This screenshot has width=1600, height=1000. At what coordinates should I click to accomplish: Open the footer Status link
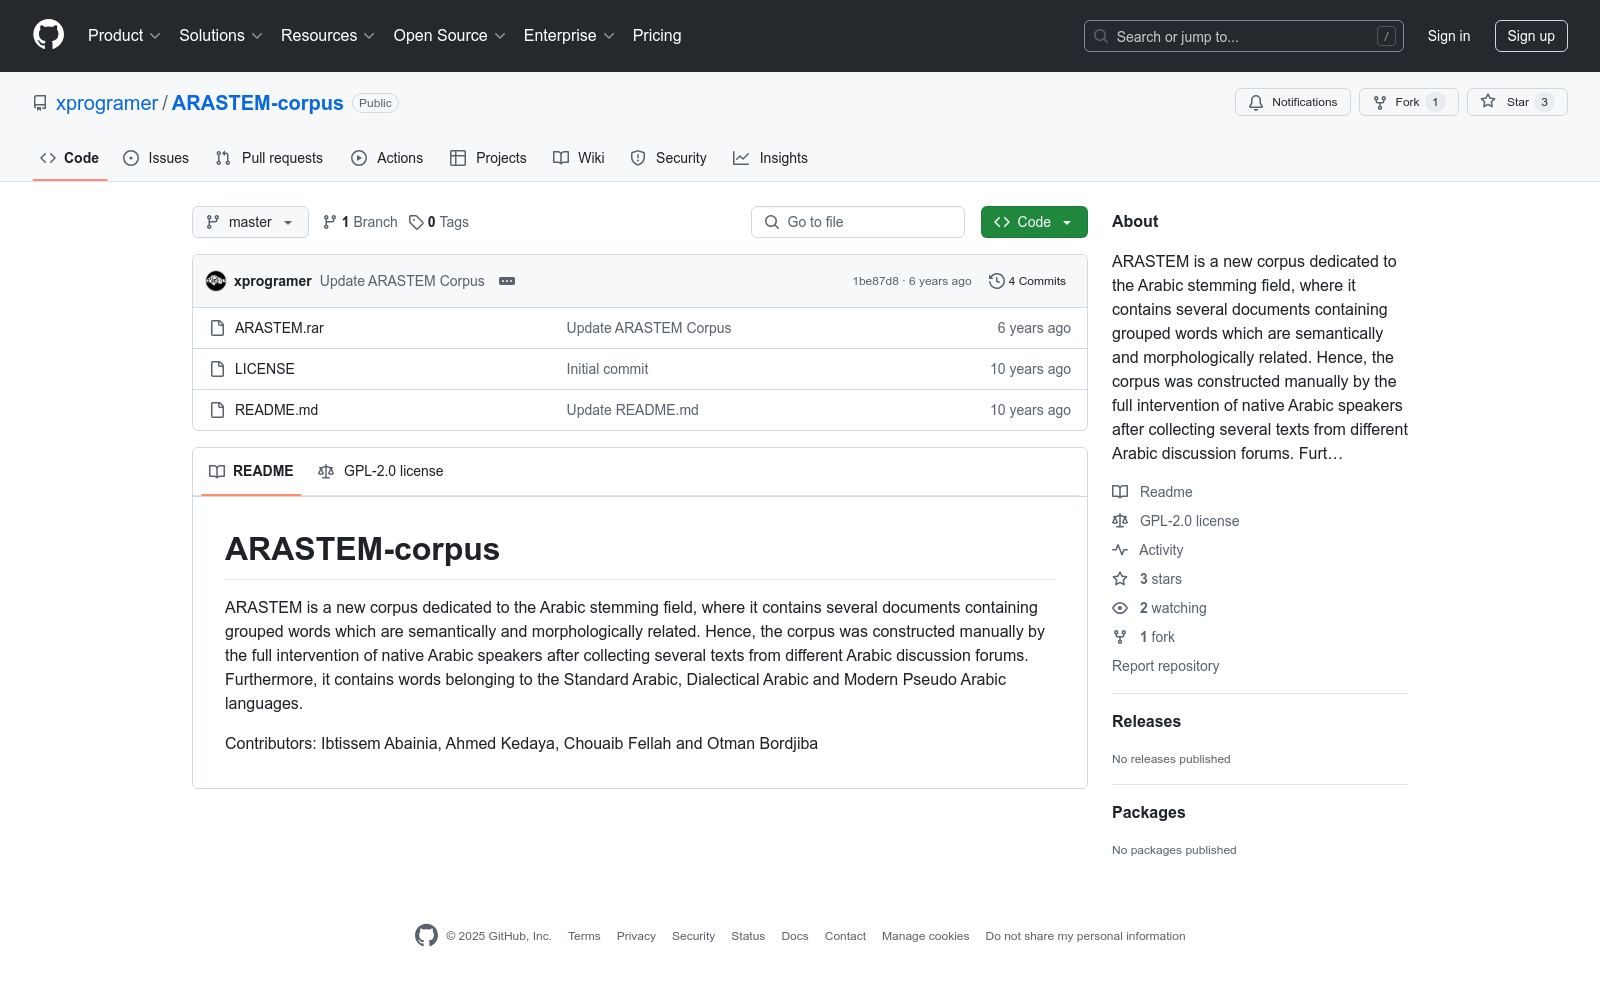[x=748, y=936]
